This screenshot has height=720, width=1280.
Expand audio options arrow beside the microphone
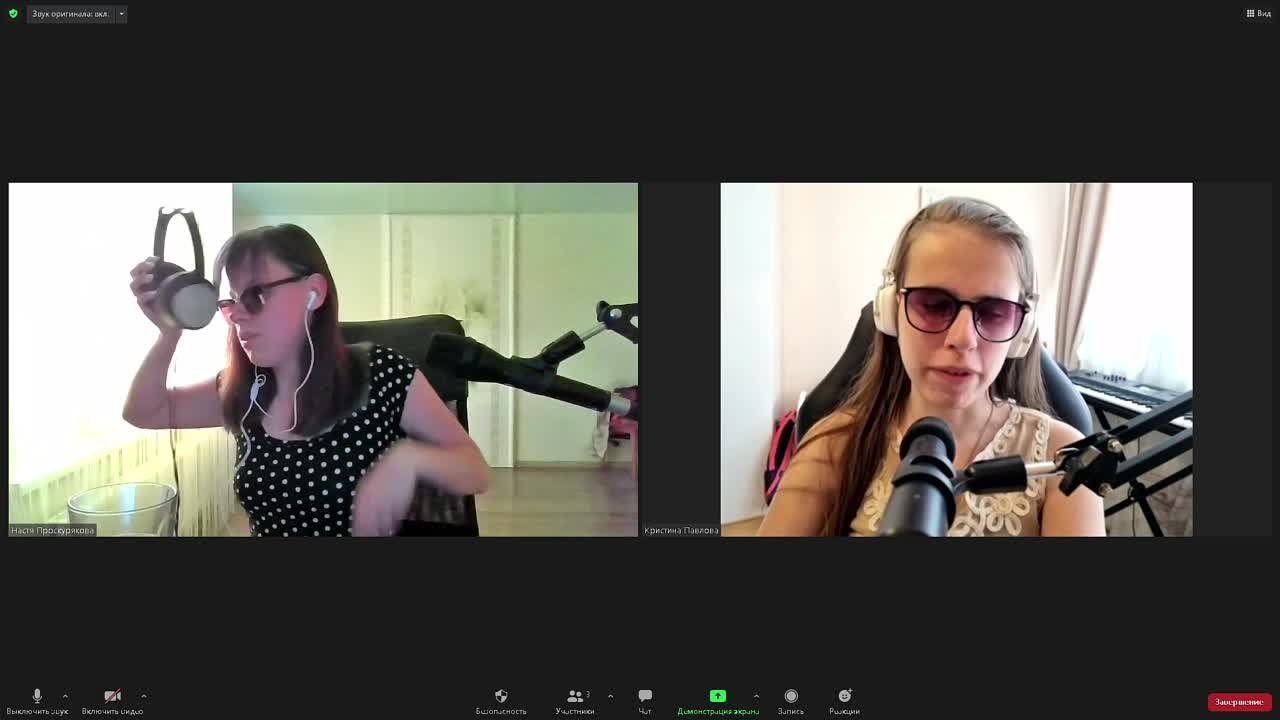(x=65, y=696)
